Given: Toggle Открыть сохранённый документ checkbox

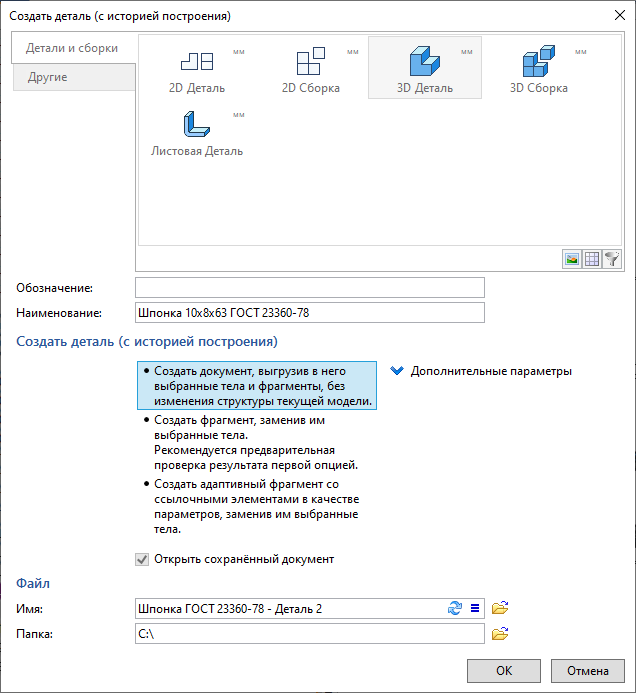Looking at the screenshot, I should [142, 559].
